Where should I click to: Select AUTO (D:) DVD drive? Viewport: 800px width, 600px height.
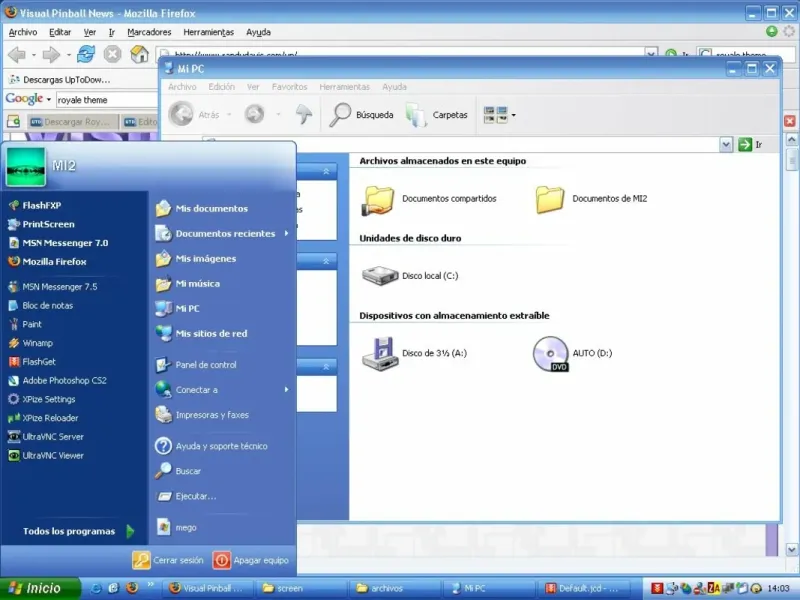pos(572,353)
